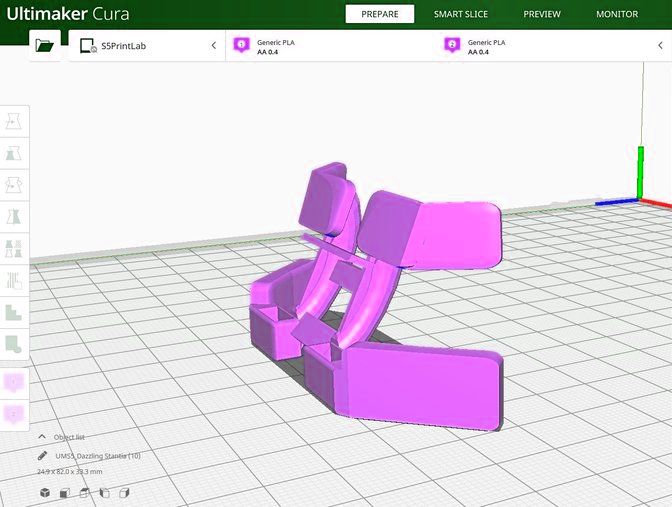Image resolution: width=672 pixels, height=507 pixels.
Task: Switch to the MONITOR stage
Action: coord(617,14)
